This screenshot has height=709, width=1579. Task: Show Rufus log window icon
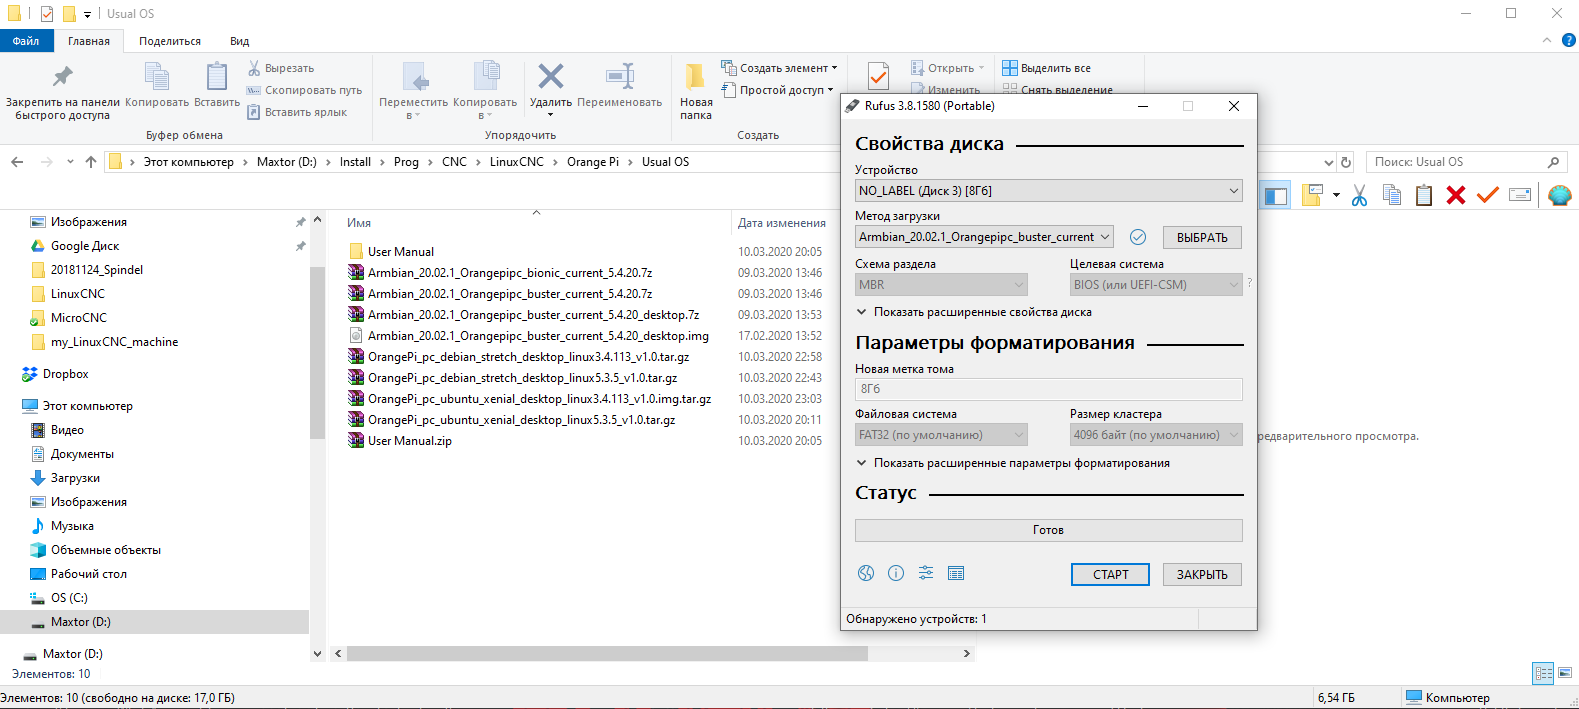[956, 573]
